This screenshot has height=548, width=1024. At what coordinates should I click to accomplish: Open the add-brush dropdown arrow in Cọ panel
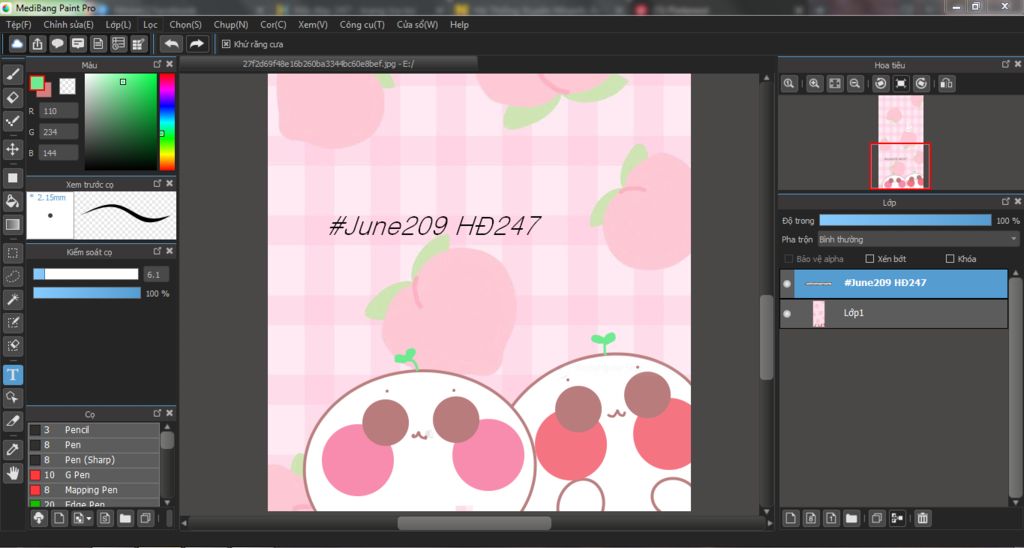coord(88,519)
